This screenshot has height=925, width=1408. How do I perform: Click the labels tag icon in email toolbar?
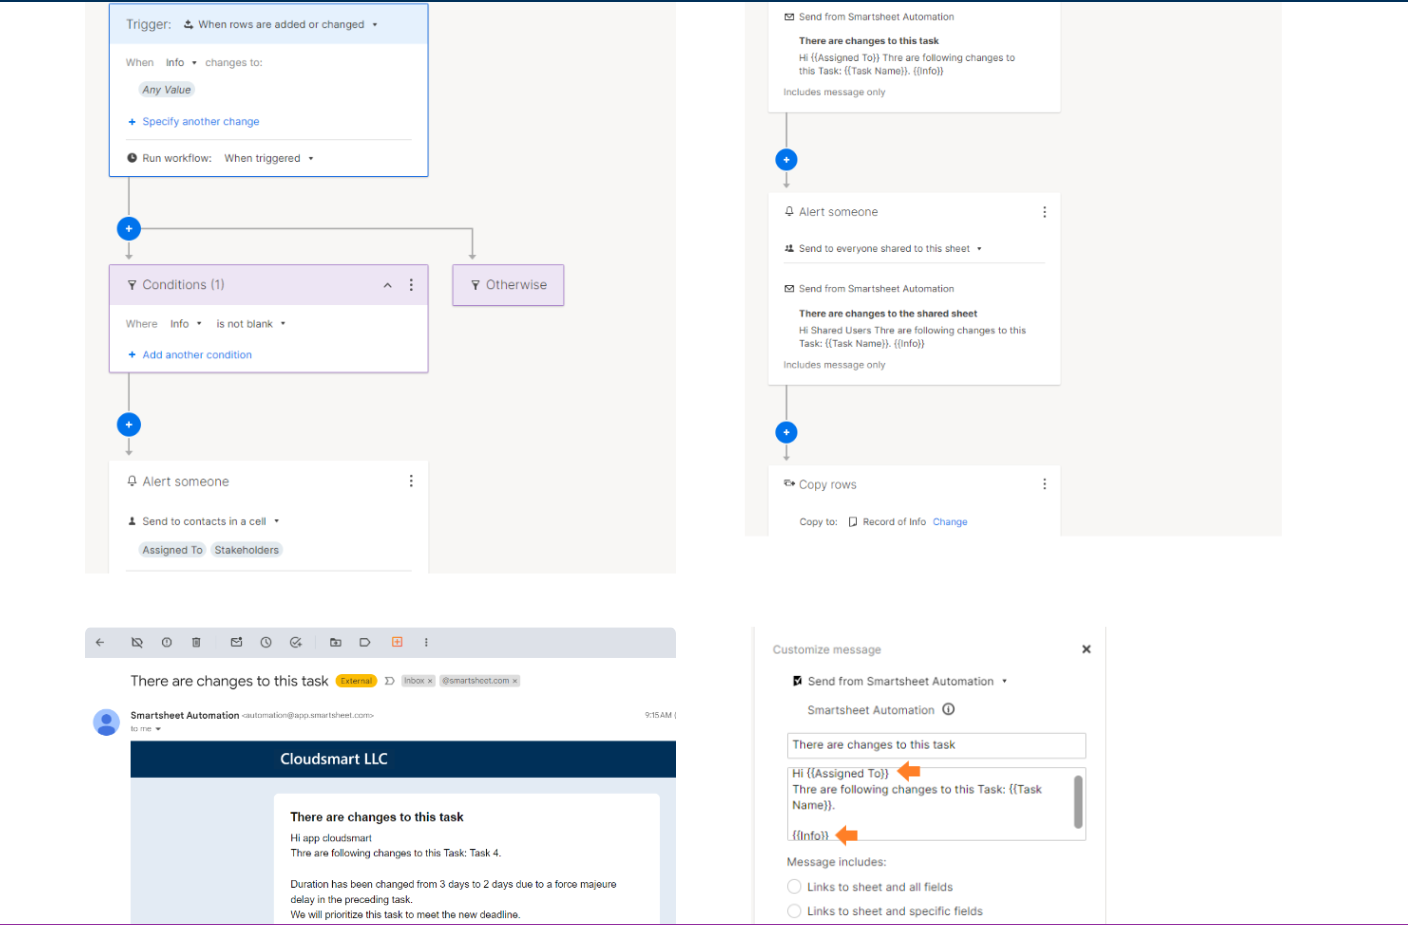[365, 643]
